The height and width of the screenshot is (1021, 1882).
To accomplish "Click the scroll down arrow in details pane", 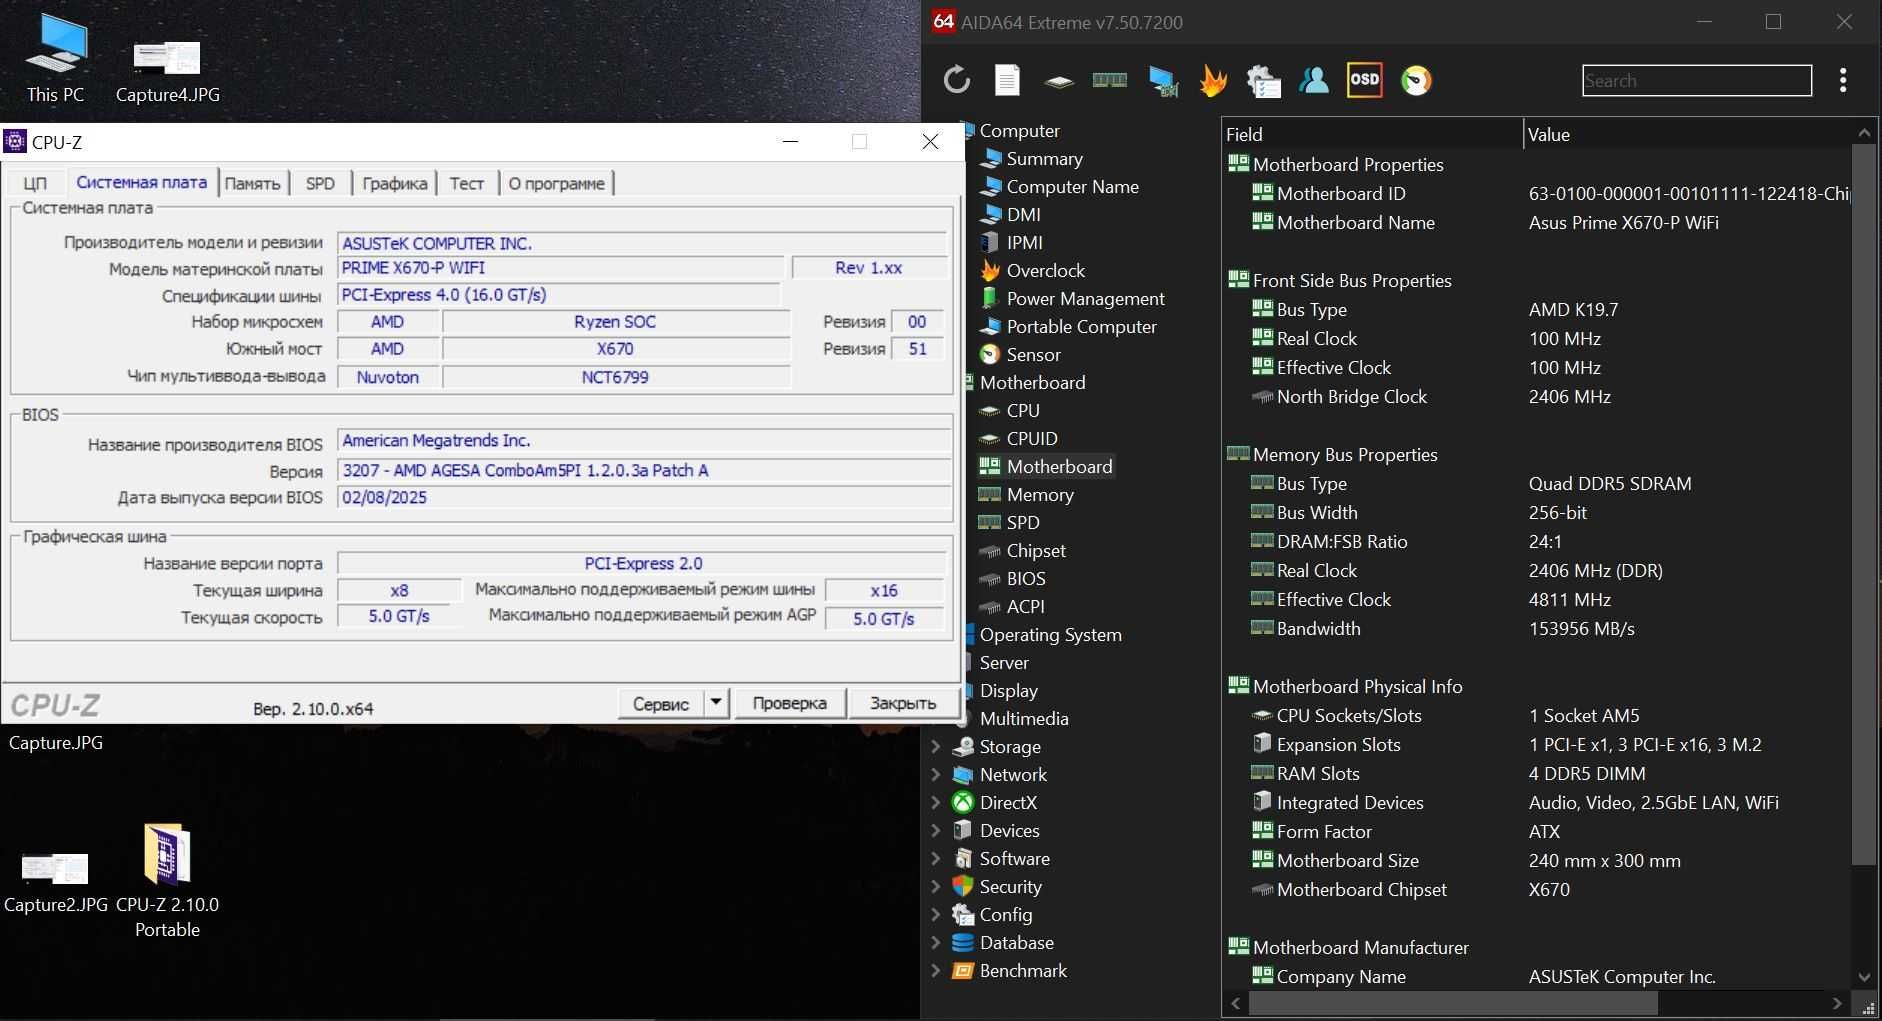I will click(1864, 977).
